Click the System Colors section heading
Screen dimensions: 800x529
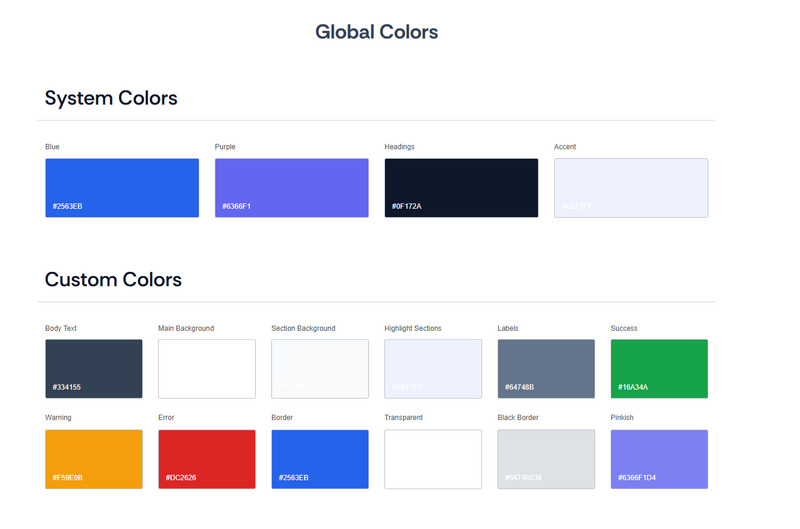pyautogui.click(x=111, y=98)
